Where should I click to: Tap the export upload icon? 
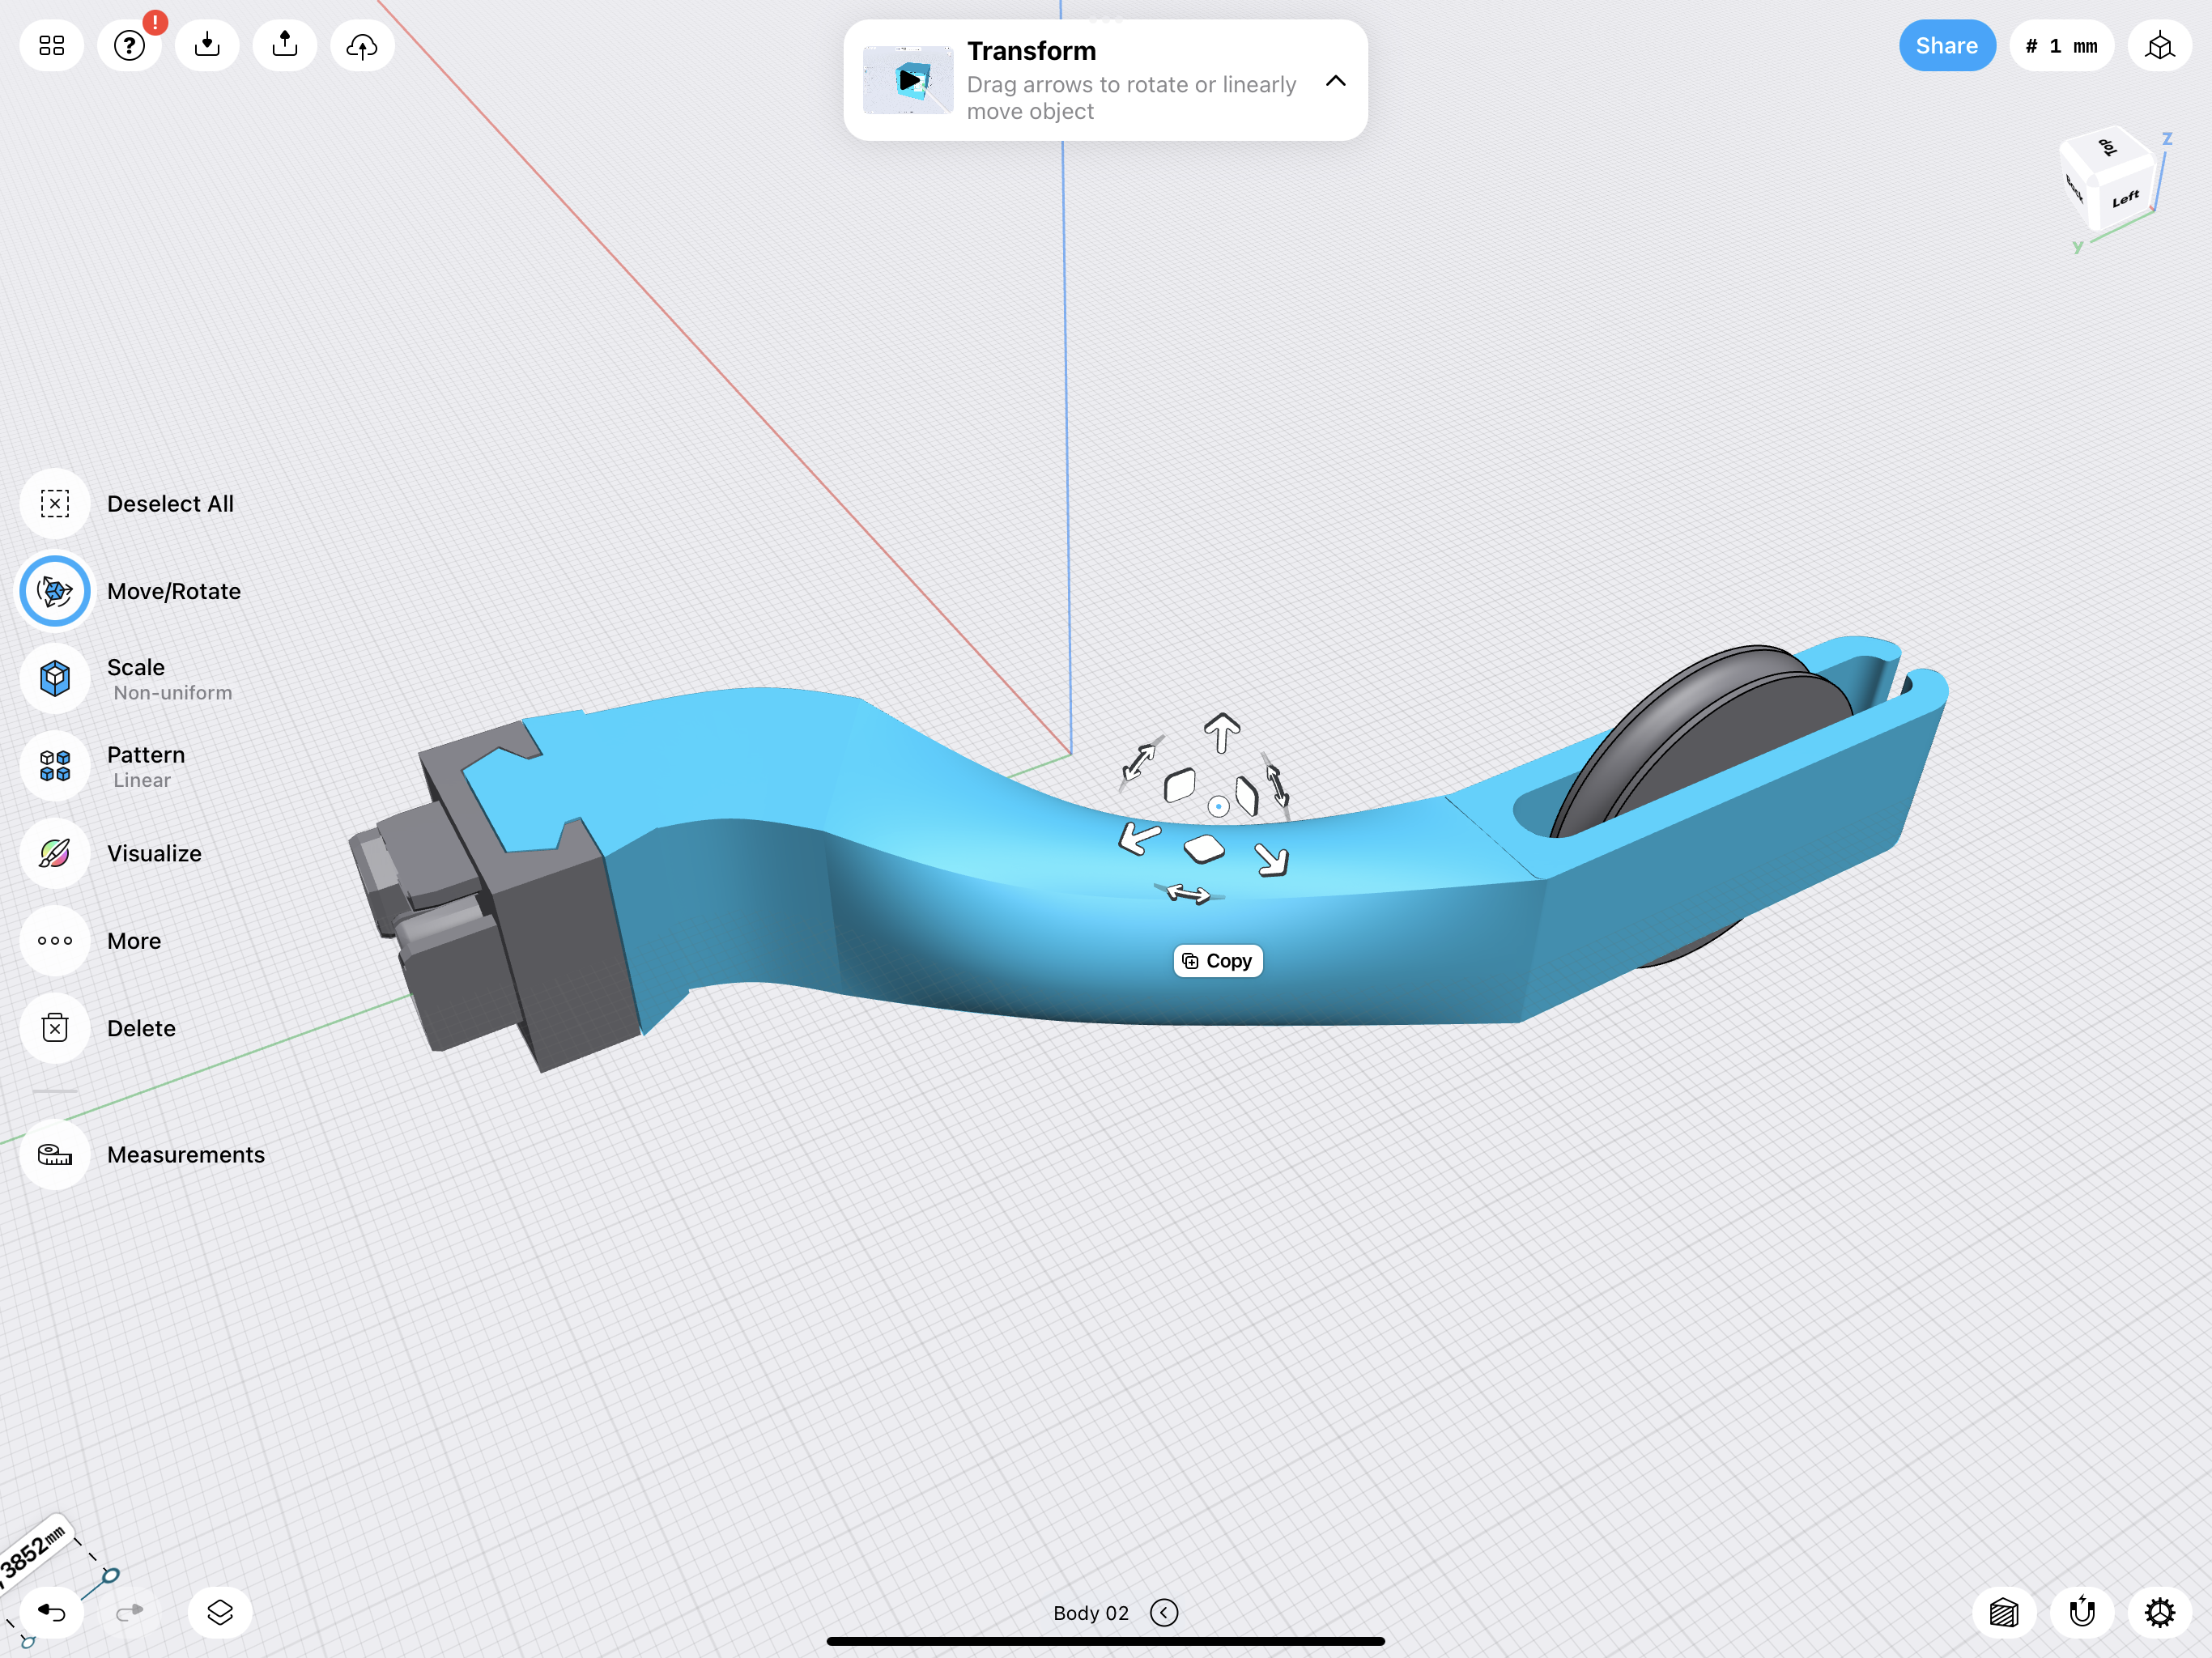[285, 46]
